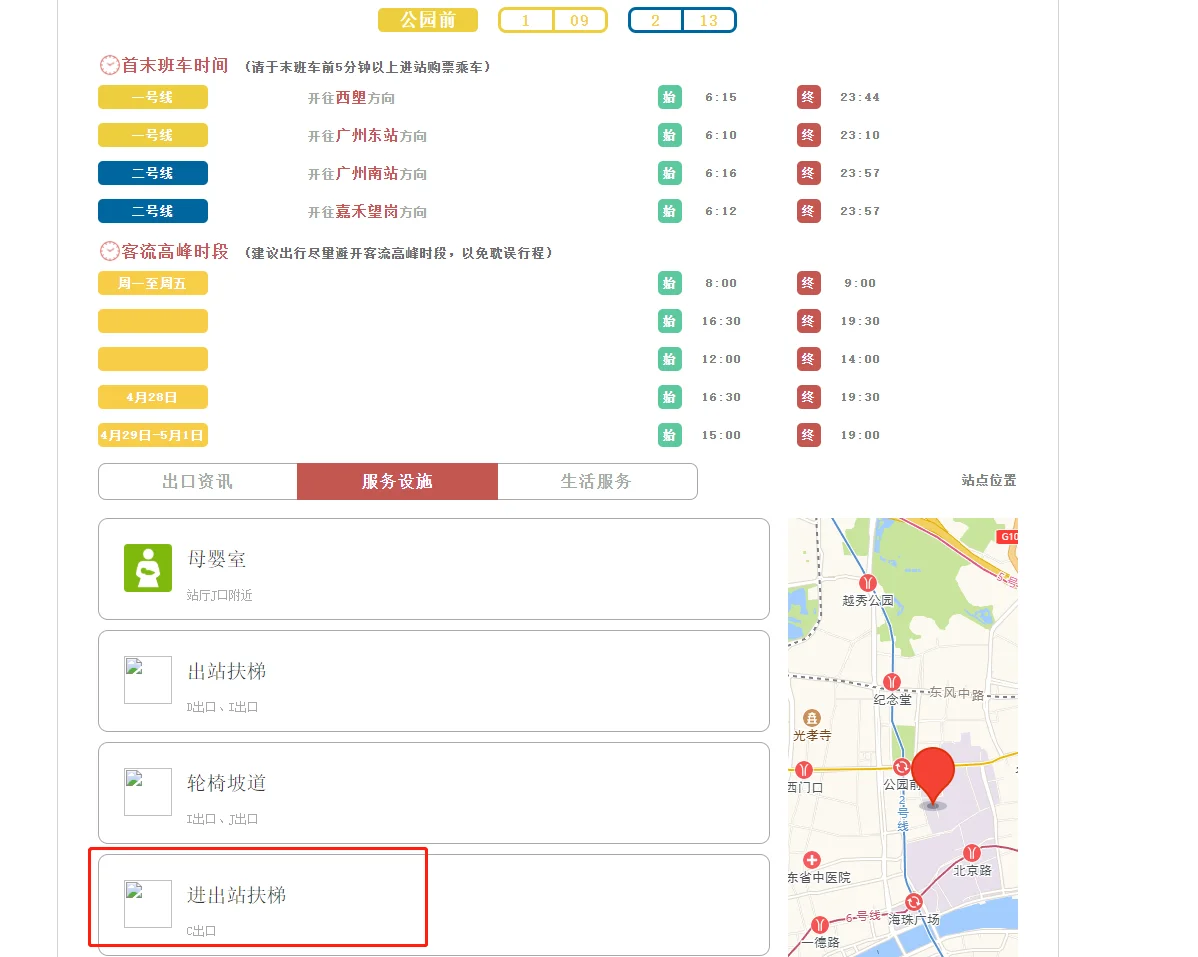This screenshot has height=957, width=1198.
Task: Open the 生活服务 tab
Action: pos(597,481)
